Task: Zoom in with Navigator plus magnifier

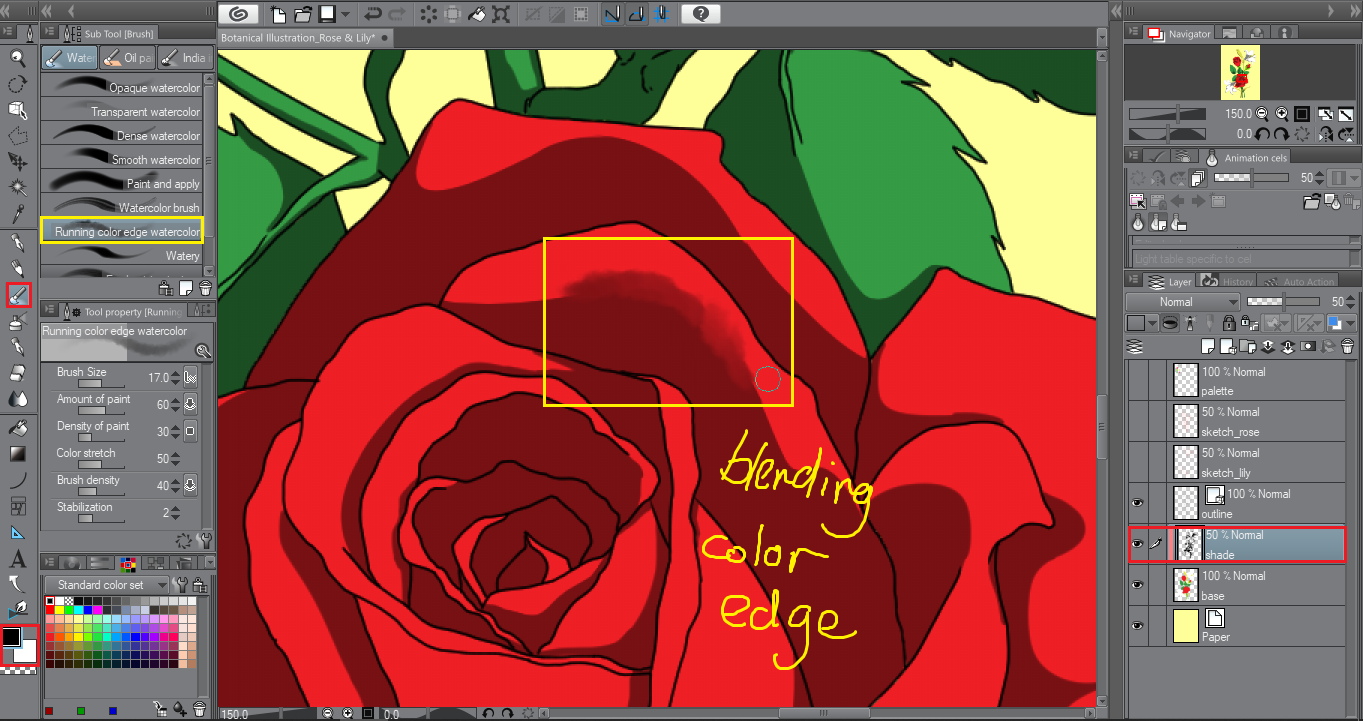Action: coord(1281,114)
